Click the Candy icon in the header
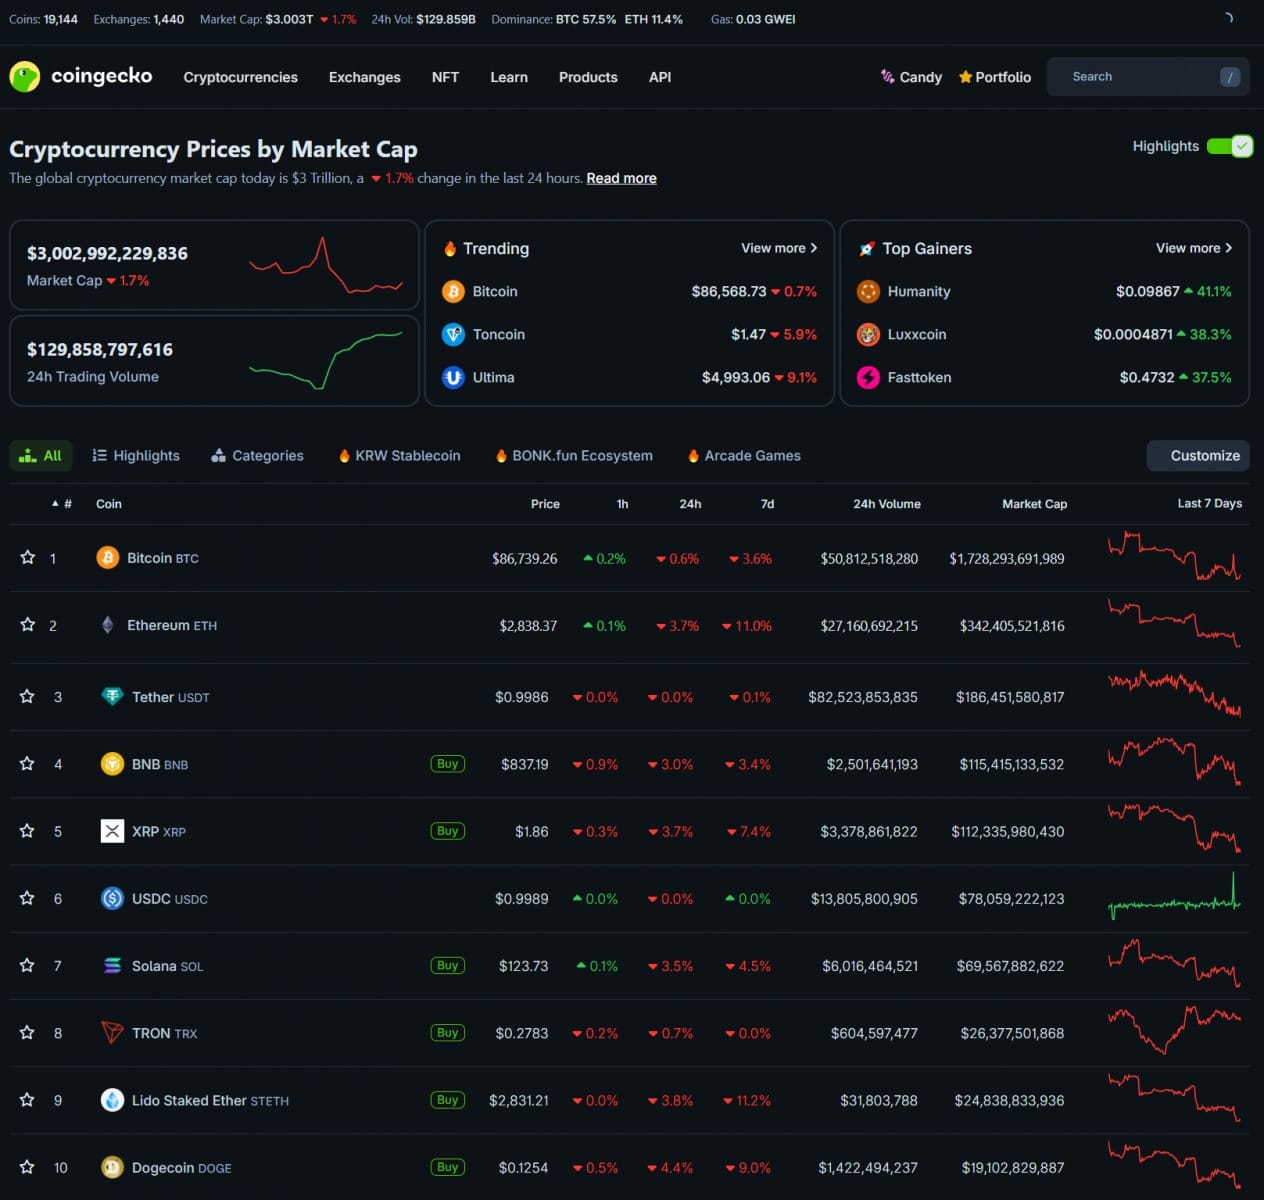The height and width of the screenshot is (1200, 1264). (x=887, y=76)
